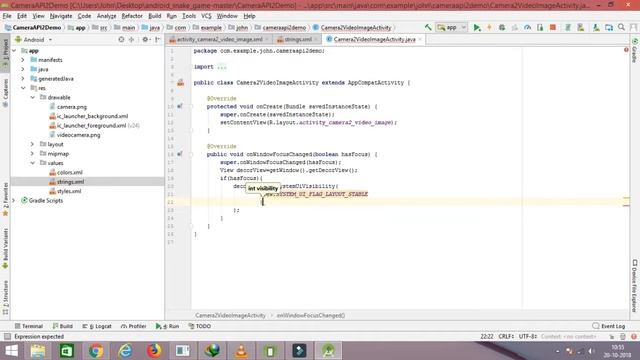Open VLC media player from taskbar
640x360 pixels.
[x=241, y=351]
